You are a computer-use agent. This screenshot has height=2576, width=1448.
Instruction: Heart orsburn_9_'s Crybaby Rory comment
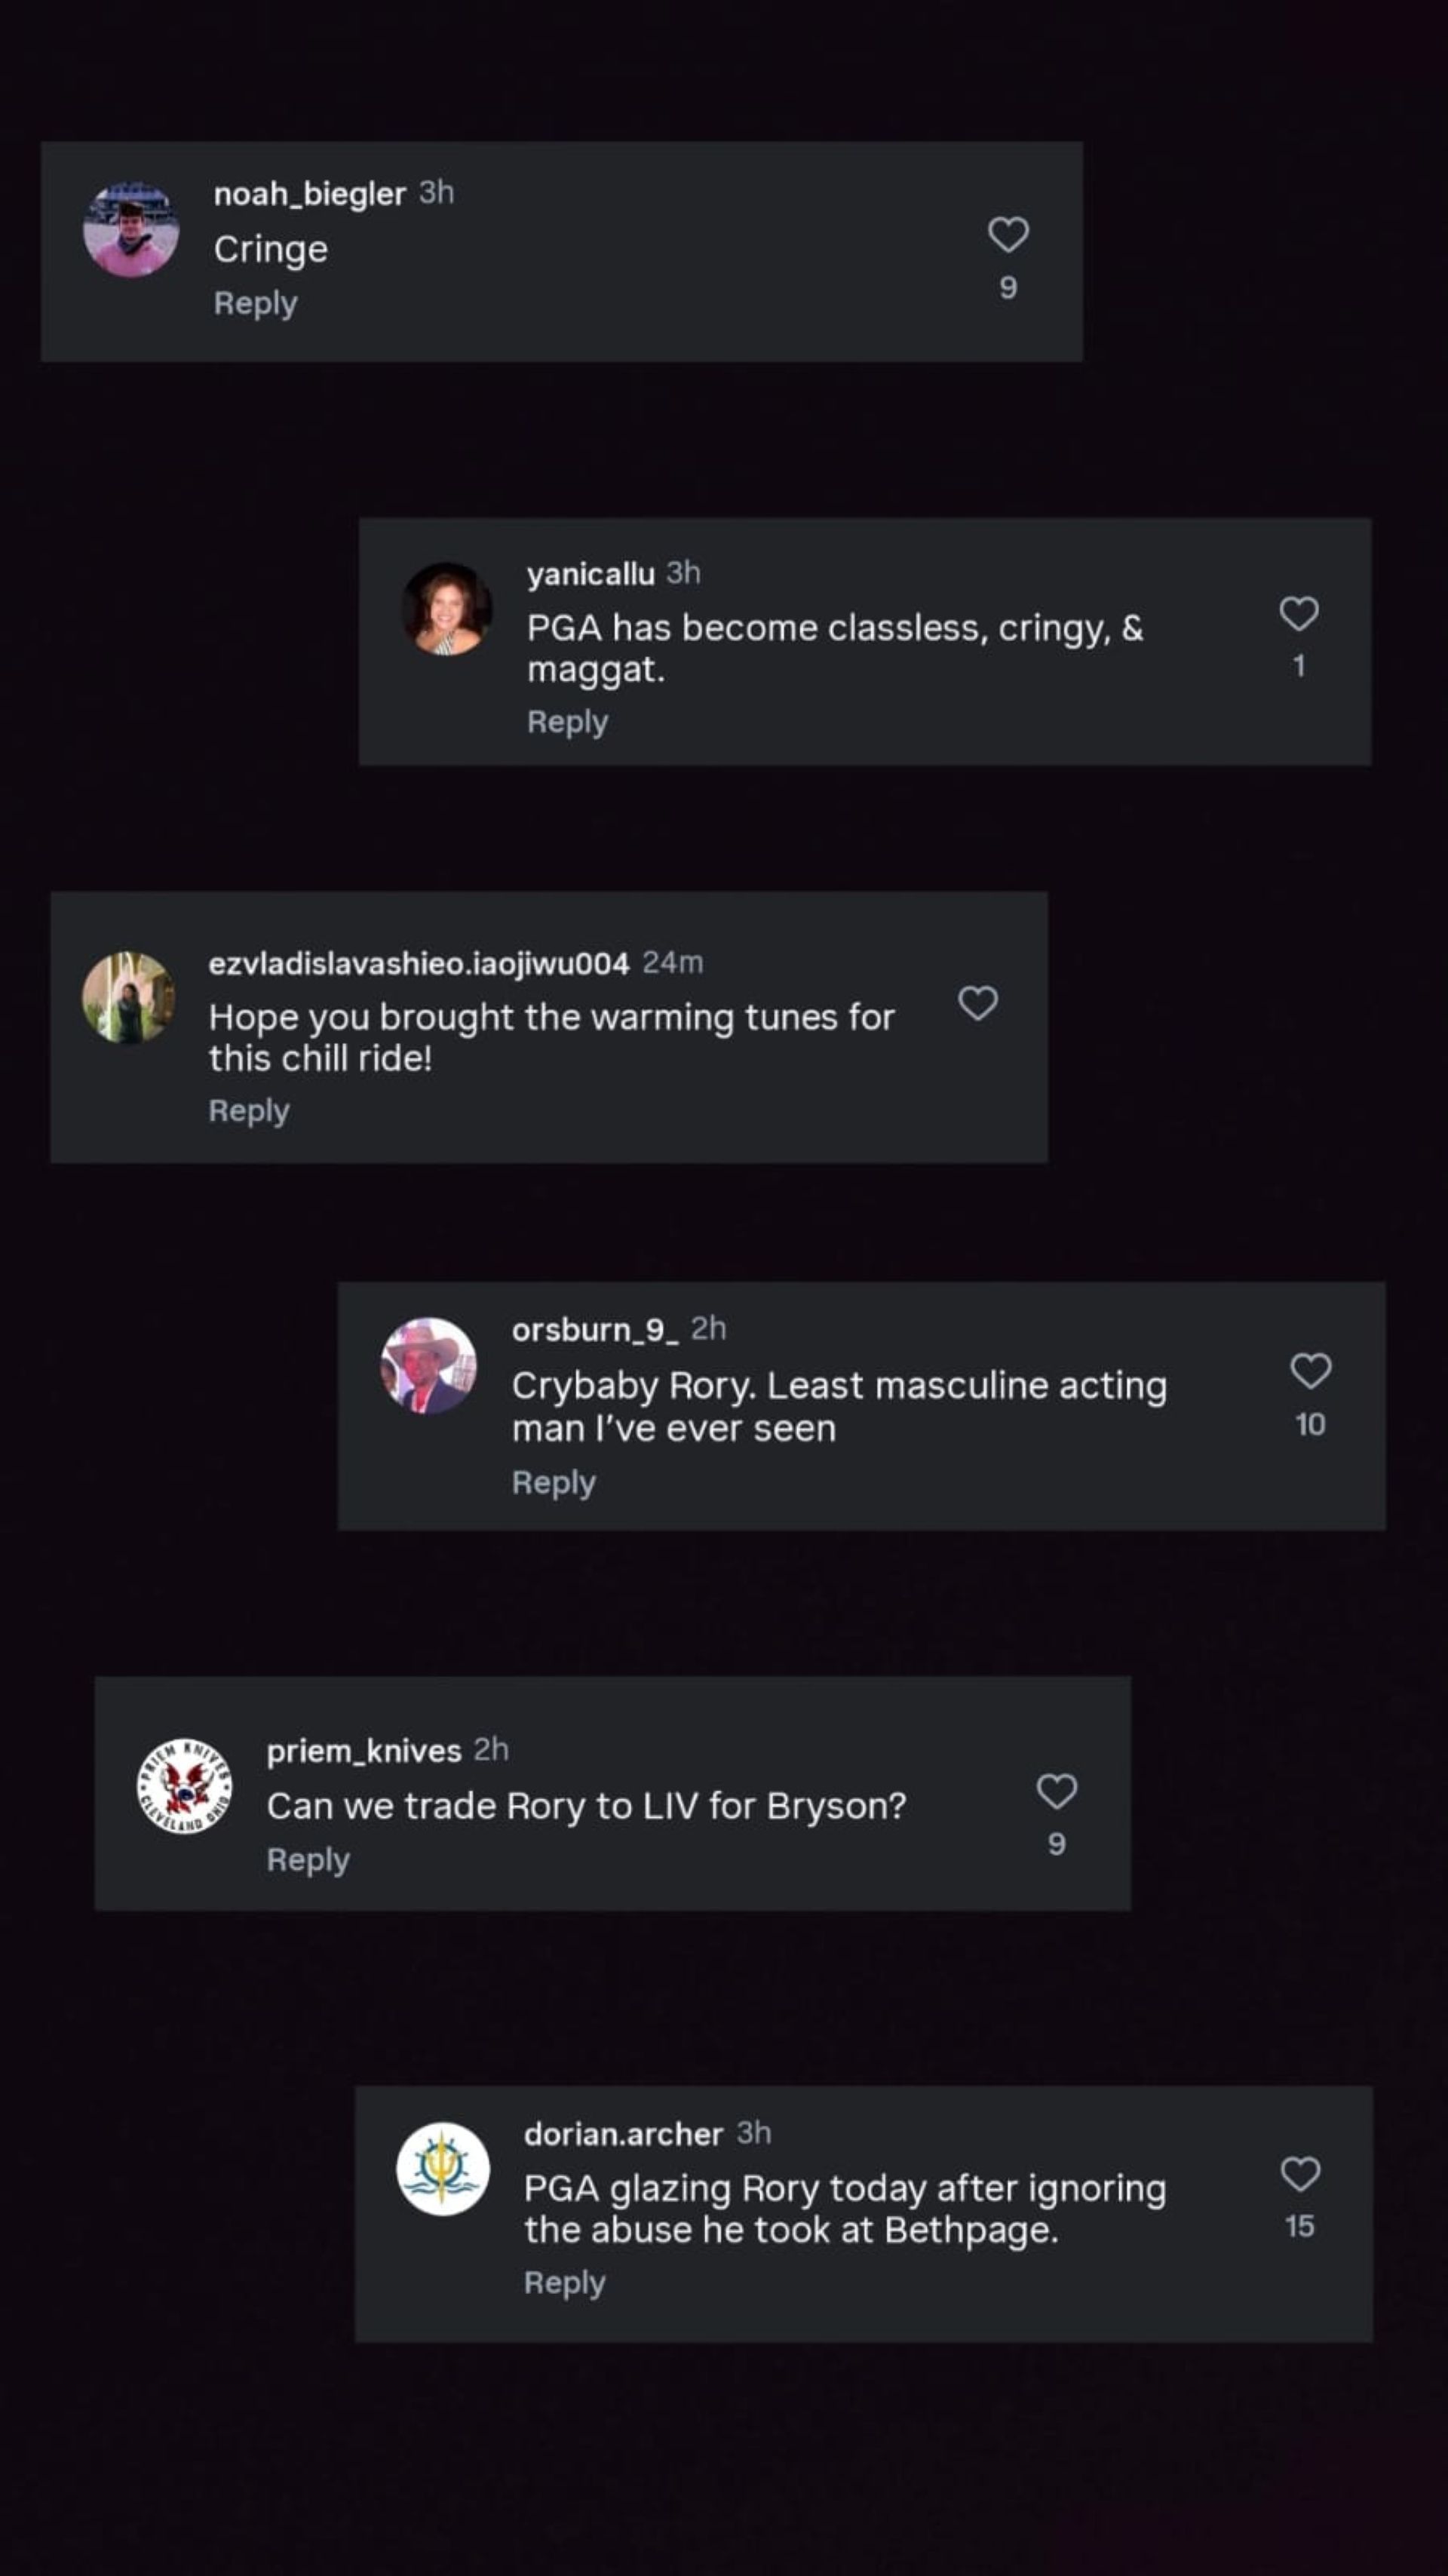(1310, 1371)
